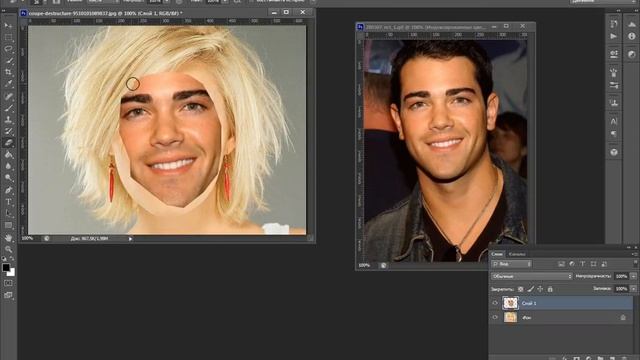Toggle lock transparent pixels
Screen dimensions: 640x360
(520, 289)
